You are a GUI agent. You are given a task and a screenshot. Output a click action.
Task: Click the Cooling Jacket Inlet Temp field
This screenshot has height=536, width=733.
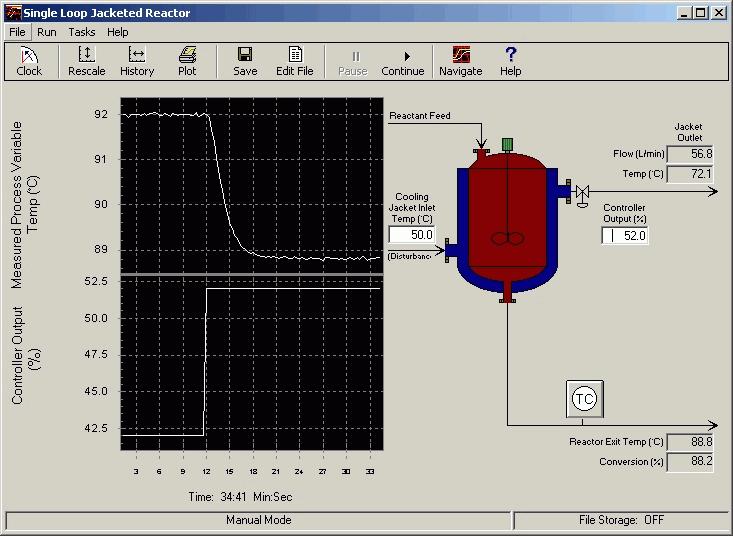click(412, 235)
